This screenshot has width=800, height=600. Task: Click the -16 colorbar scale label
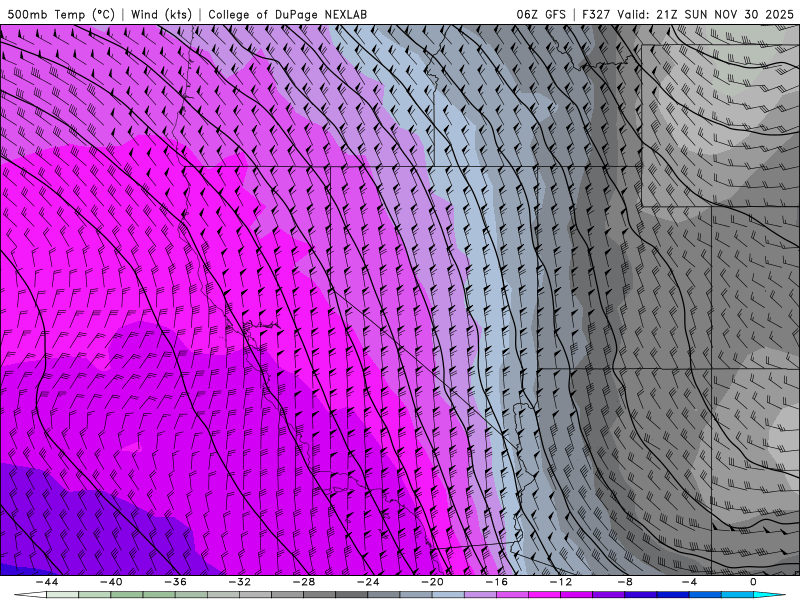click(x=496, y=582)
